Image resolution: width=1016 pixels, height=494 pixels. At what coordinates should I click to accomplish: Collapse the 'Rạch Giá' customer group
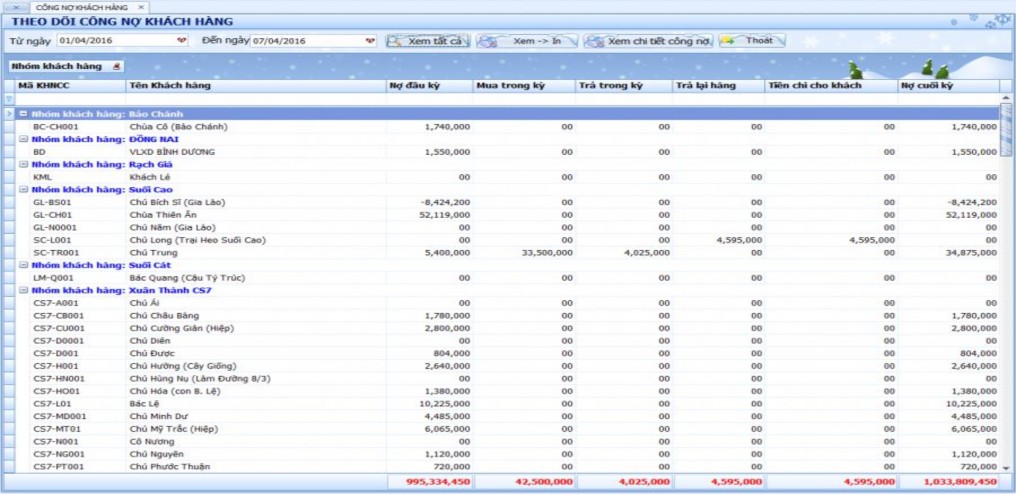tap(23, 164)
